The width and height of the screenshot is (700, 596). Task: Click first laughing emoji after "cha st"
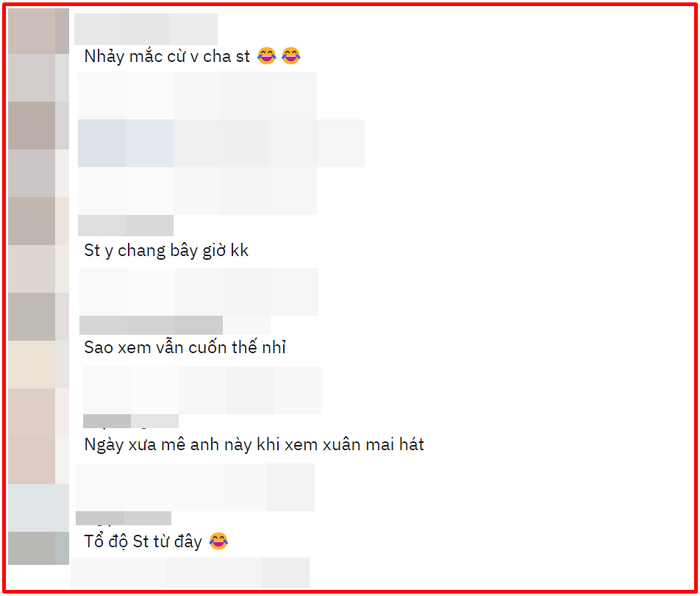(267, 56)
